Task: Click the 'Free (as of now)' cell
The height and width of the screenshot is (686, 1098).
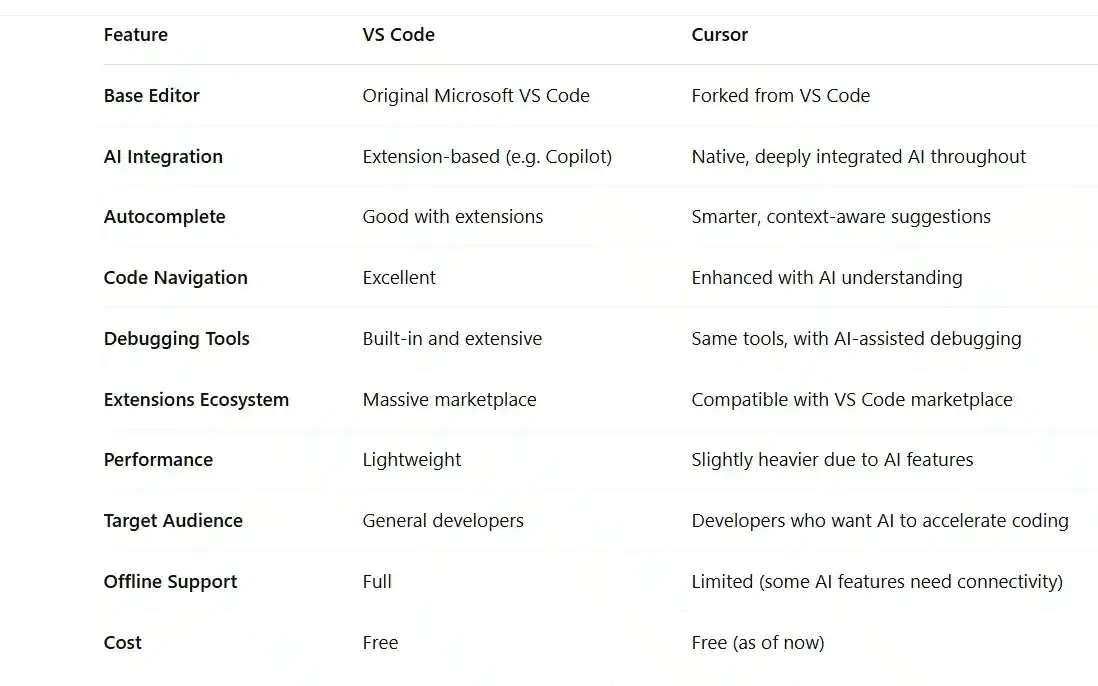Action: [x=758, y=643]
